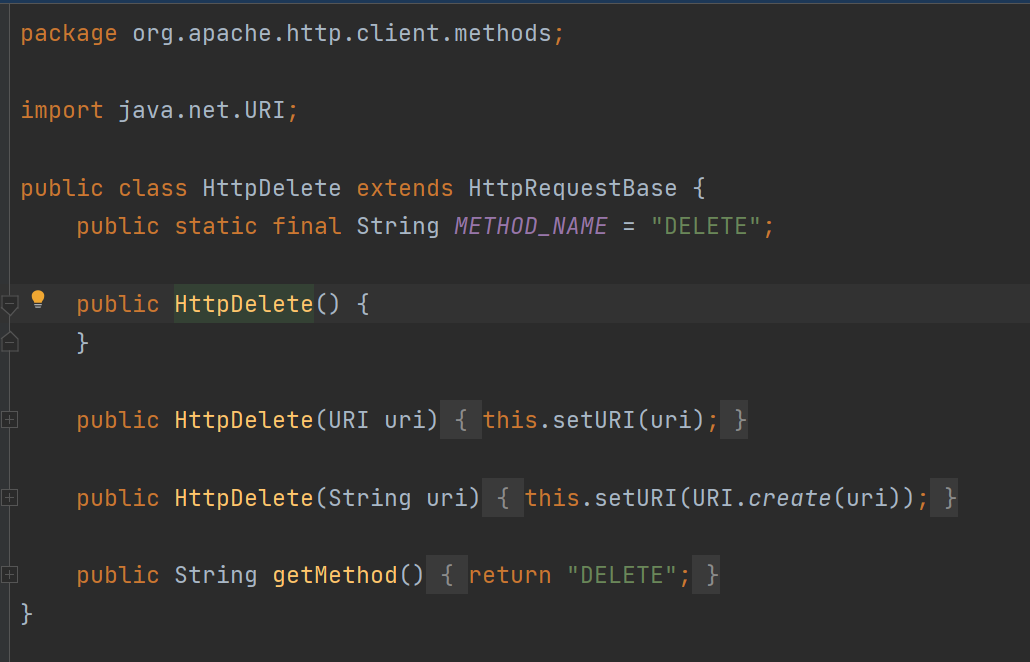Click the extends keyword in the class declaration
This screenshot has height=662, width=1030.
[x=404, y=188]
